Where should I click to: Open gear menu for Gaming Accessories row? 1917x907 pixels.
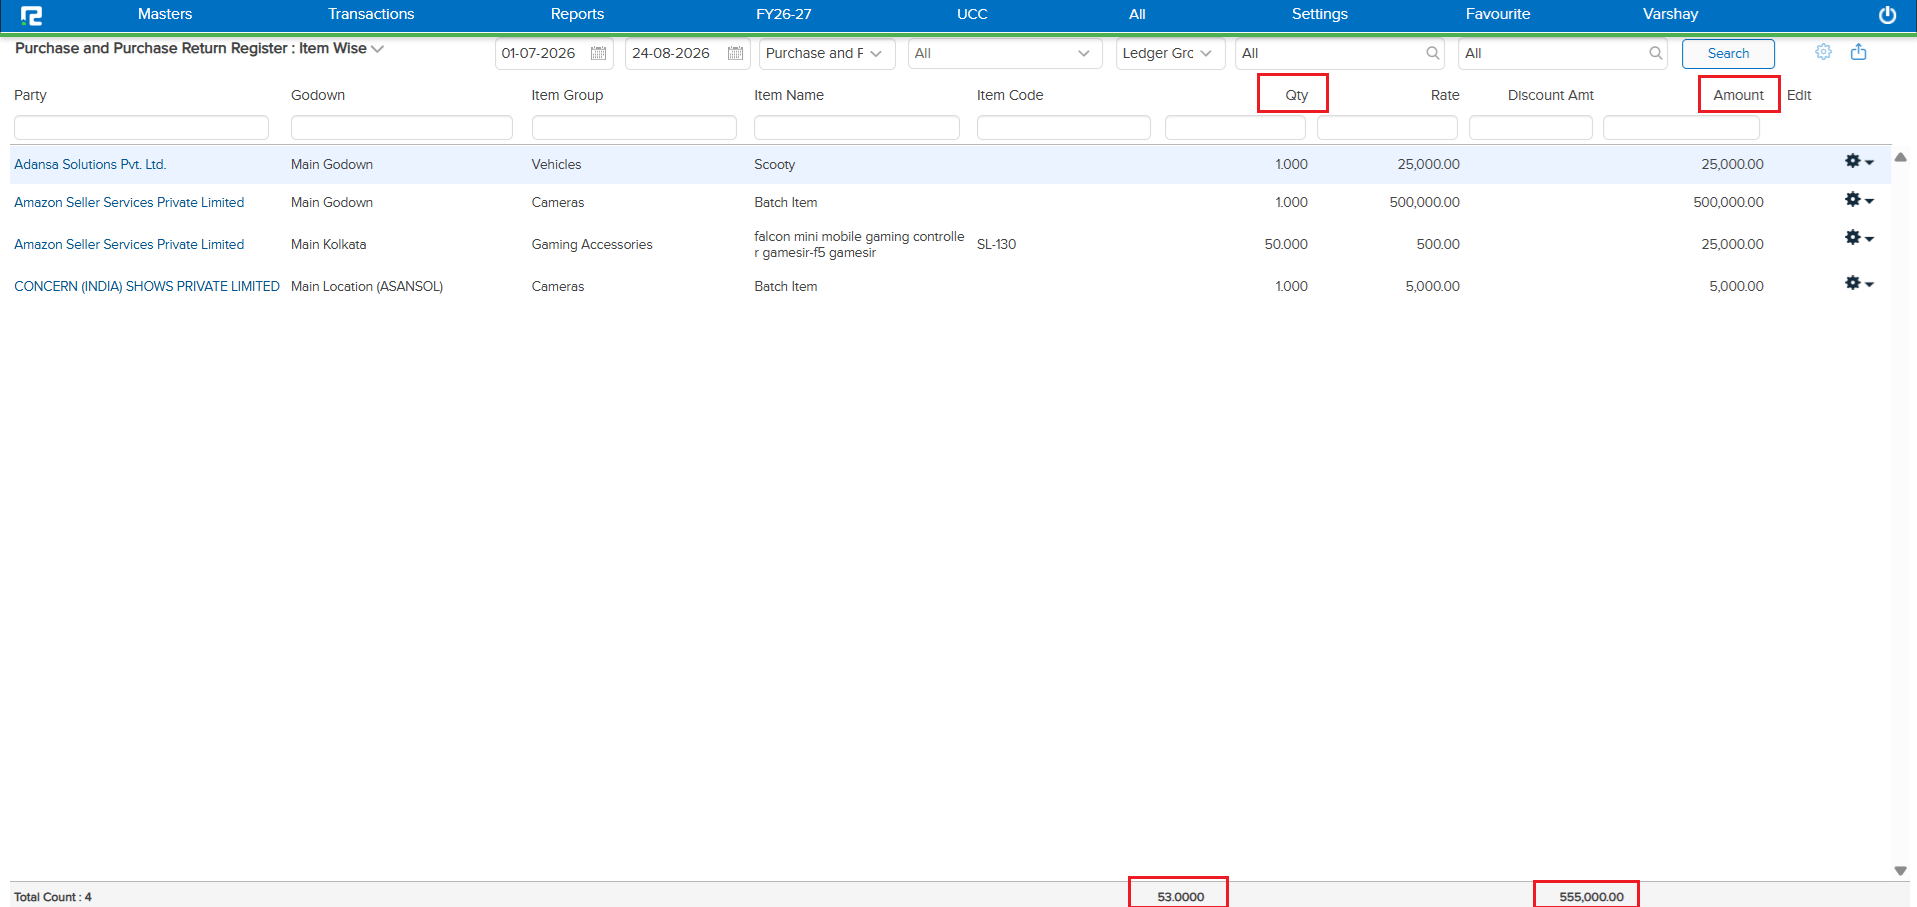(x=1859, y=238)
